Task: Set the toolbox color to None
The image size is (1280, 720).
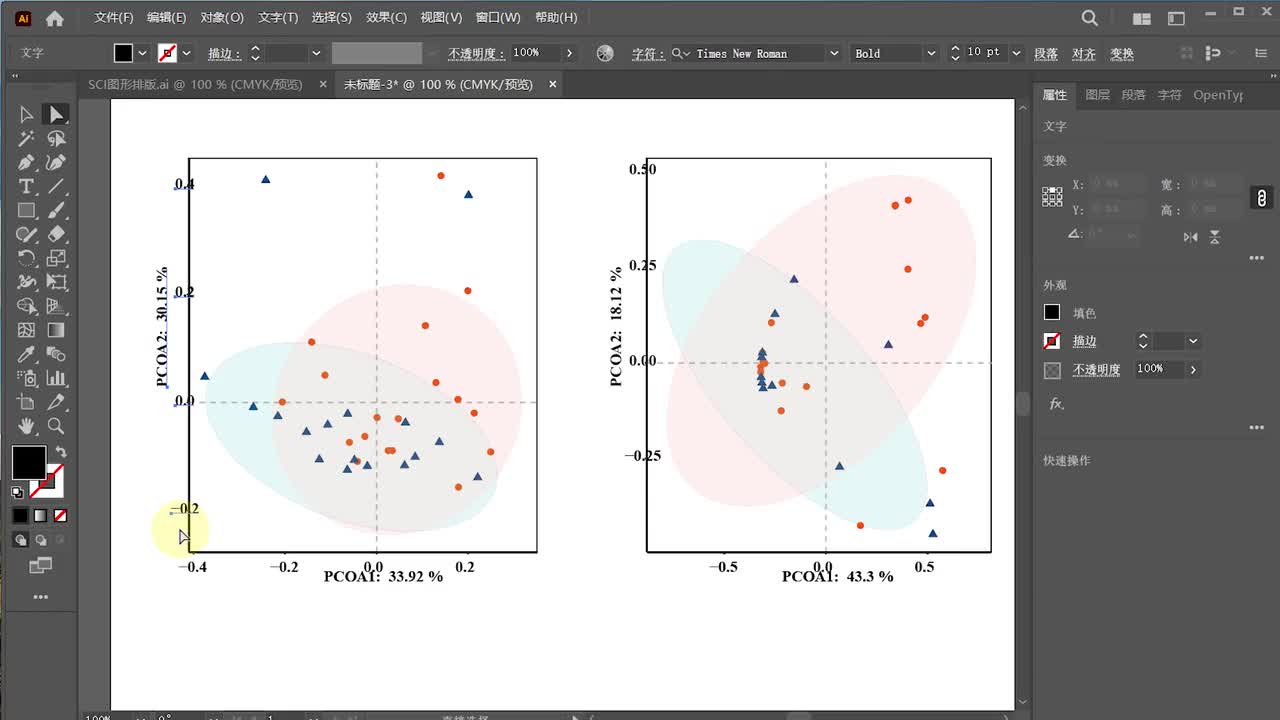Action: (61, 516)
